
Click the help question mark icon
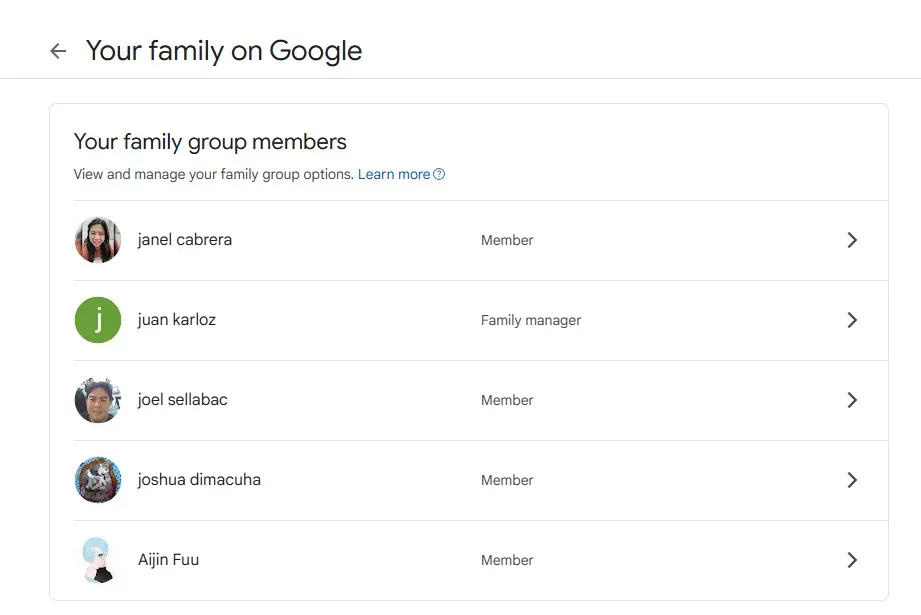[x=439, y=174]
